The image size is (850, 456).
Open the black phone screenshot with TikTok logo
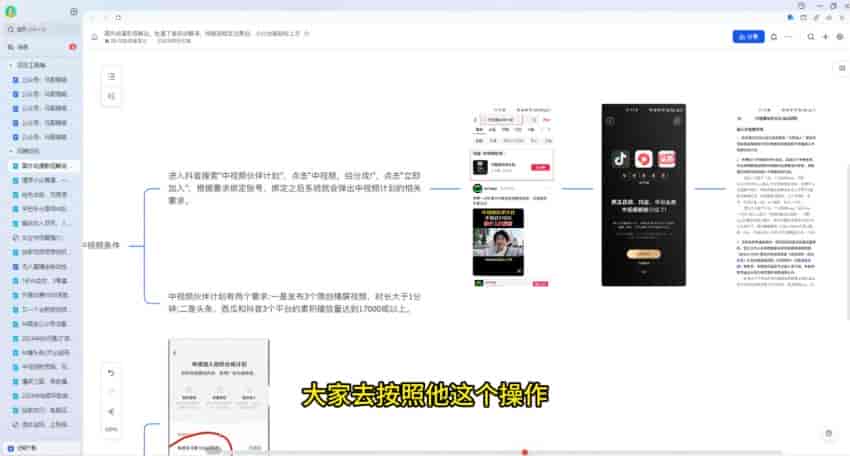click(643, 195)
